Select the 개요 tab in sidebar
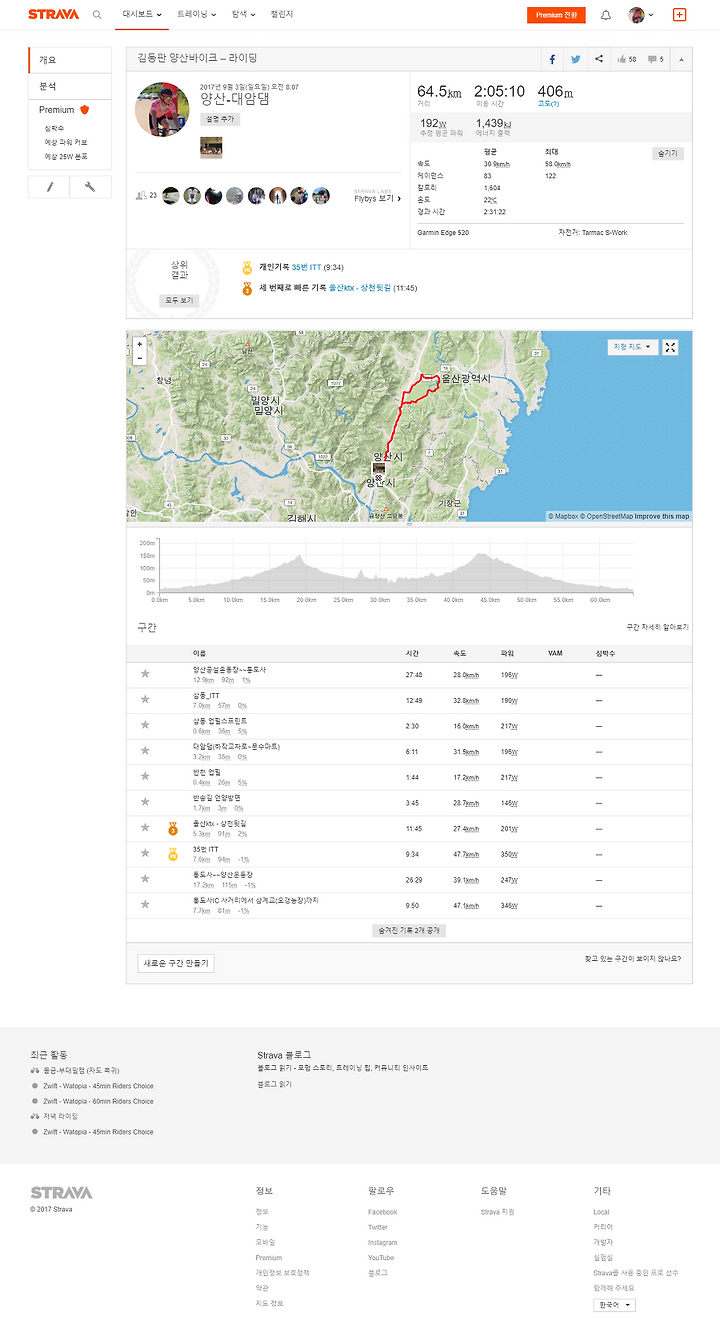 pyautogui.click(x=69, y=60)
